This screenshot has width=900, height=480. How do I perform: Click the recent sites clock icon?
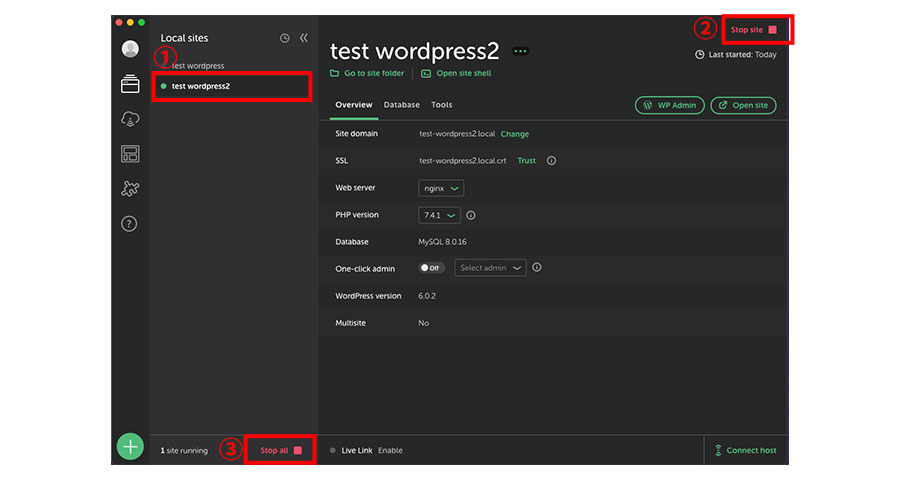(x=284, y=38)
